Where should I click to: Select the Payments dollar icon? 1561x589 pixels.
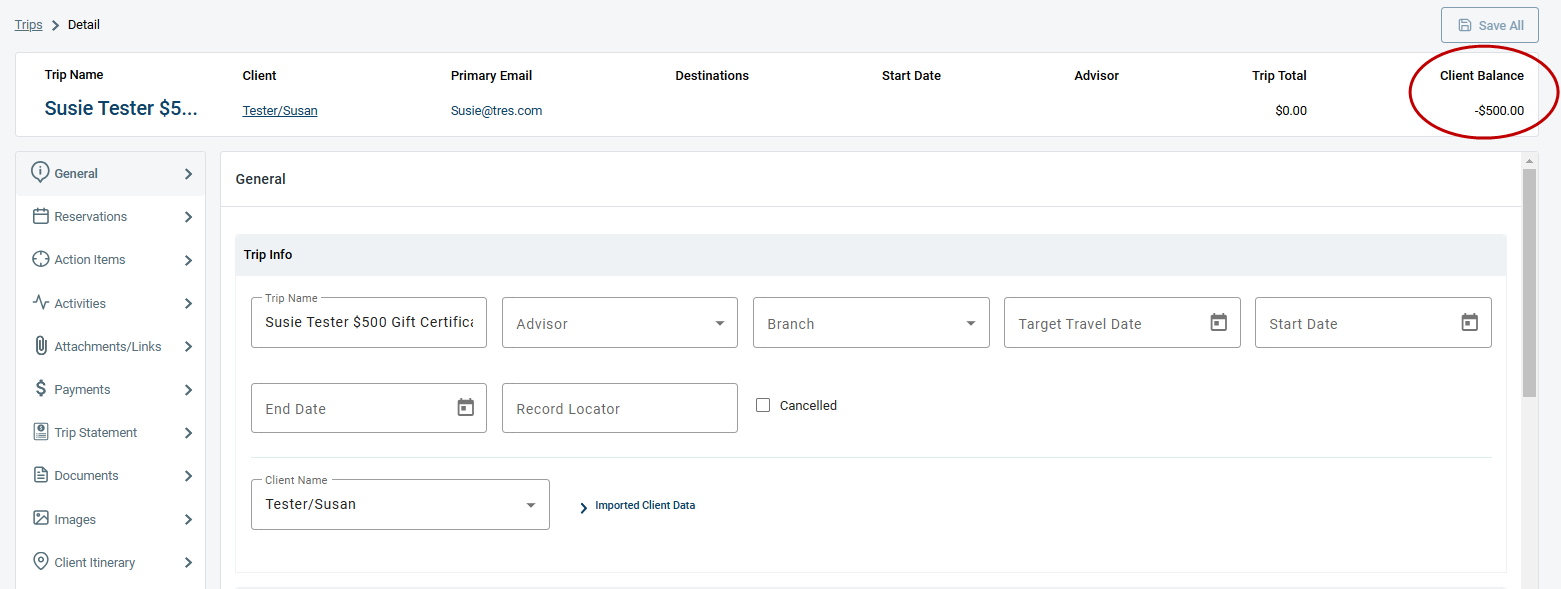tap(40, 389)
